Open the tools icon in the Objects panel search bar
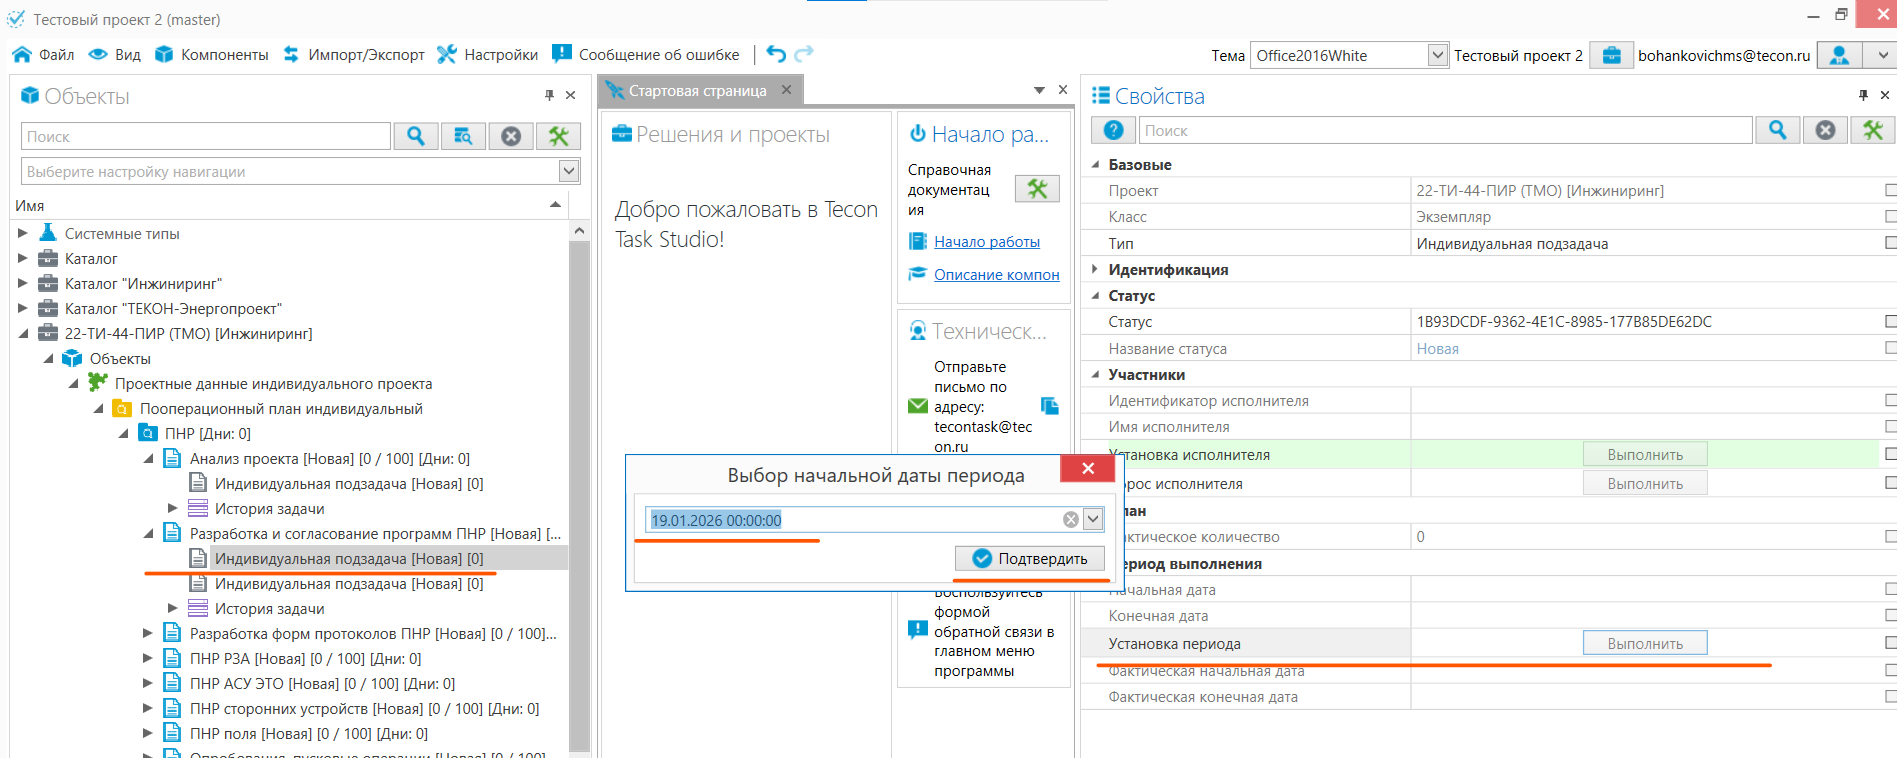Image resolution: width=1897 pixels, height=758 pixels. pyautogui.click(x=559, y=136)
